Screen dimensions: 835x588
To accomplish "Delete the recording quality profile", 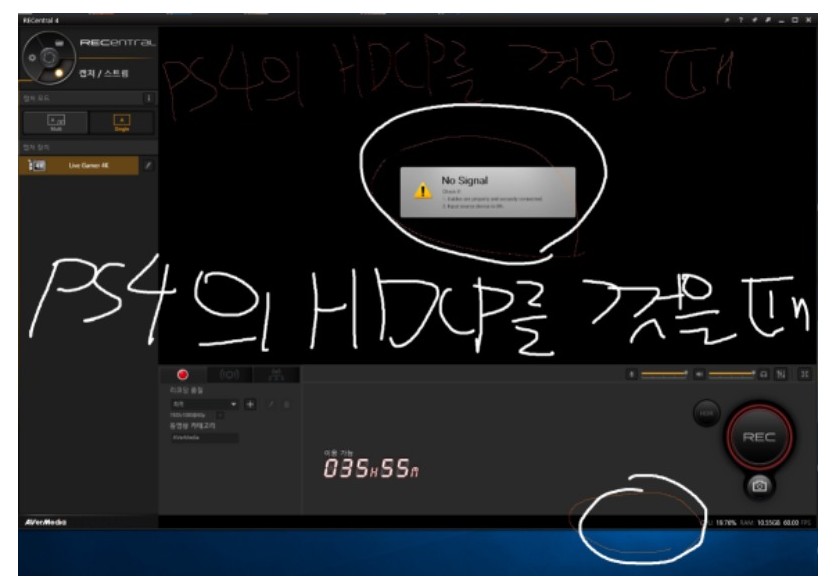I will coord(286,405).
